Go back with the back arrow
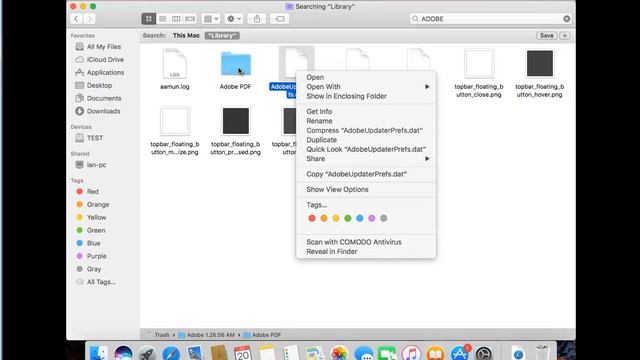640x360 pixels. 76,19
